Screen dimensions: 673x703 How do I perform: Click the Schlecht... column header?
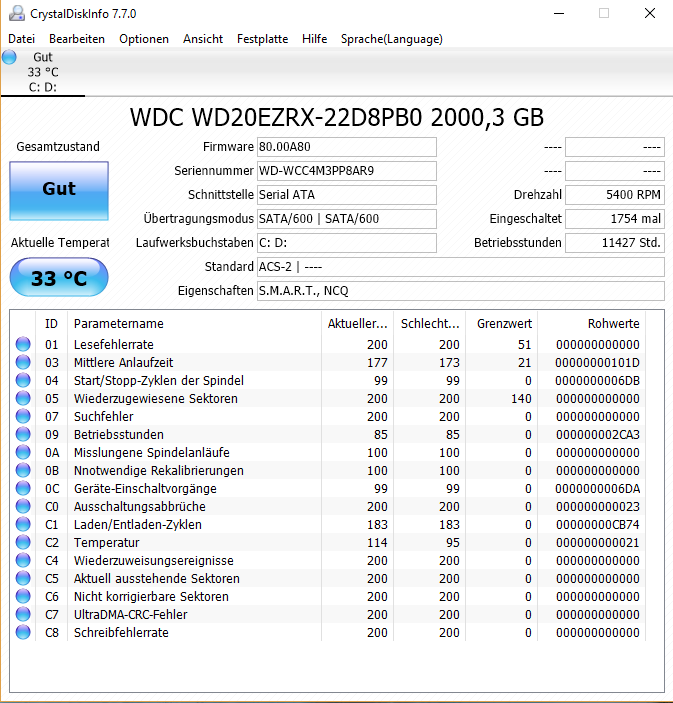[430, 324]
